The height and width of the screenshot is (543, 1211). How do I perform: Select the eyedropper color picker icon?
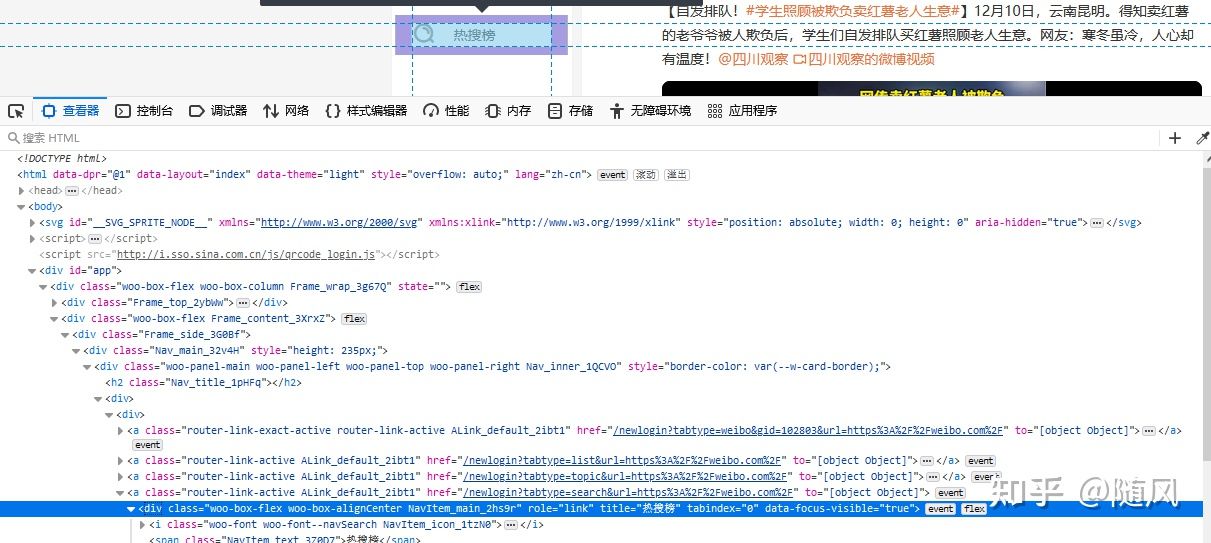point(1202,138)
